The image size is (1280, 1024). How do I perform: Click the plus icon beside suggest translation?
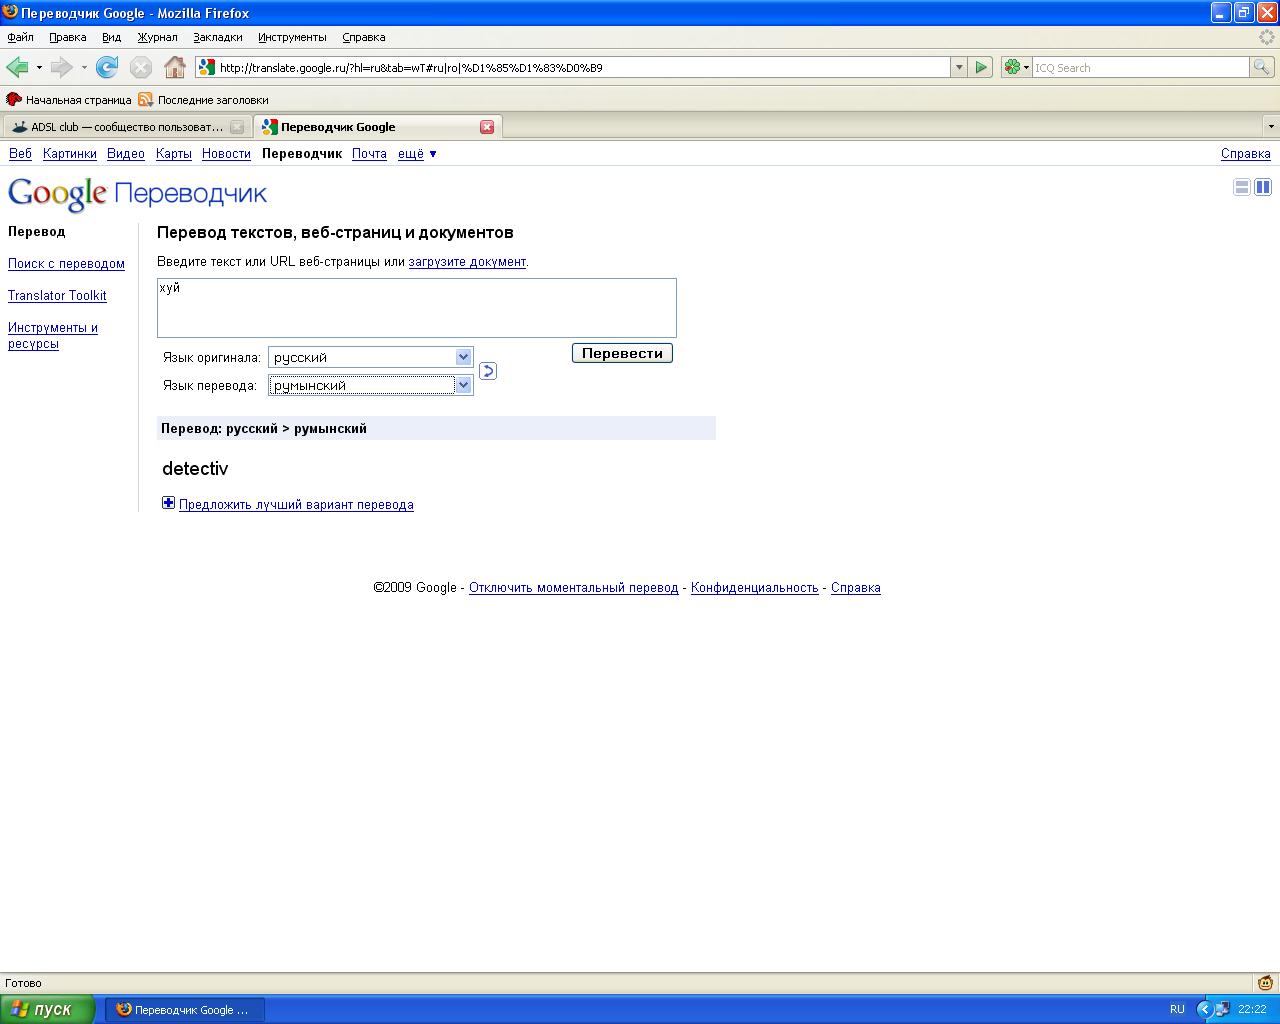coord(168,503)
